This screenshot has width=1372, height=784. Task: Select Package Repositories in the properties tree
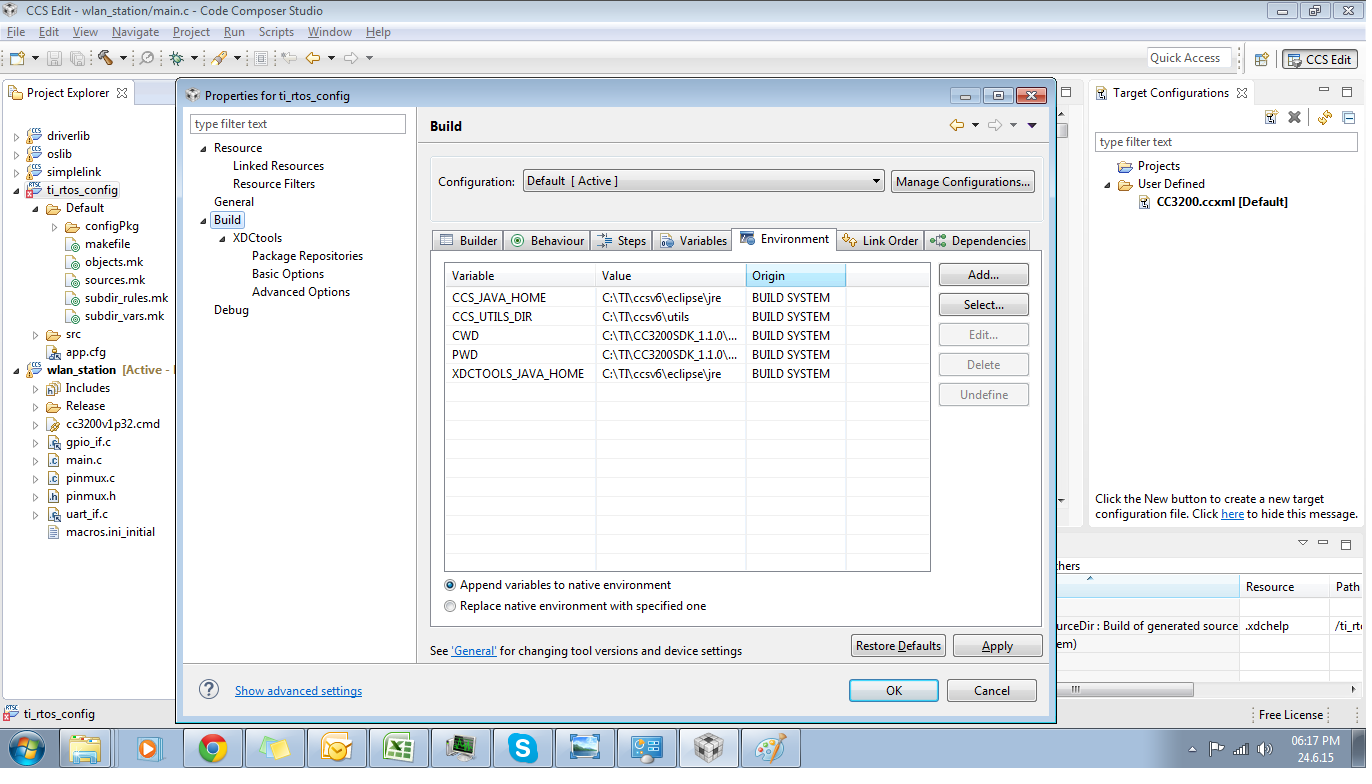click(307, 256)
